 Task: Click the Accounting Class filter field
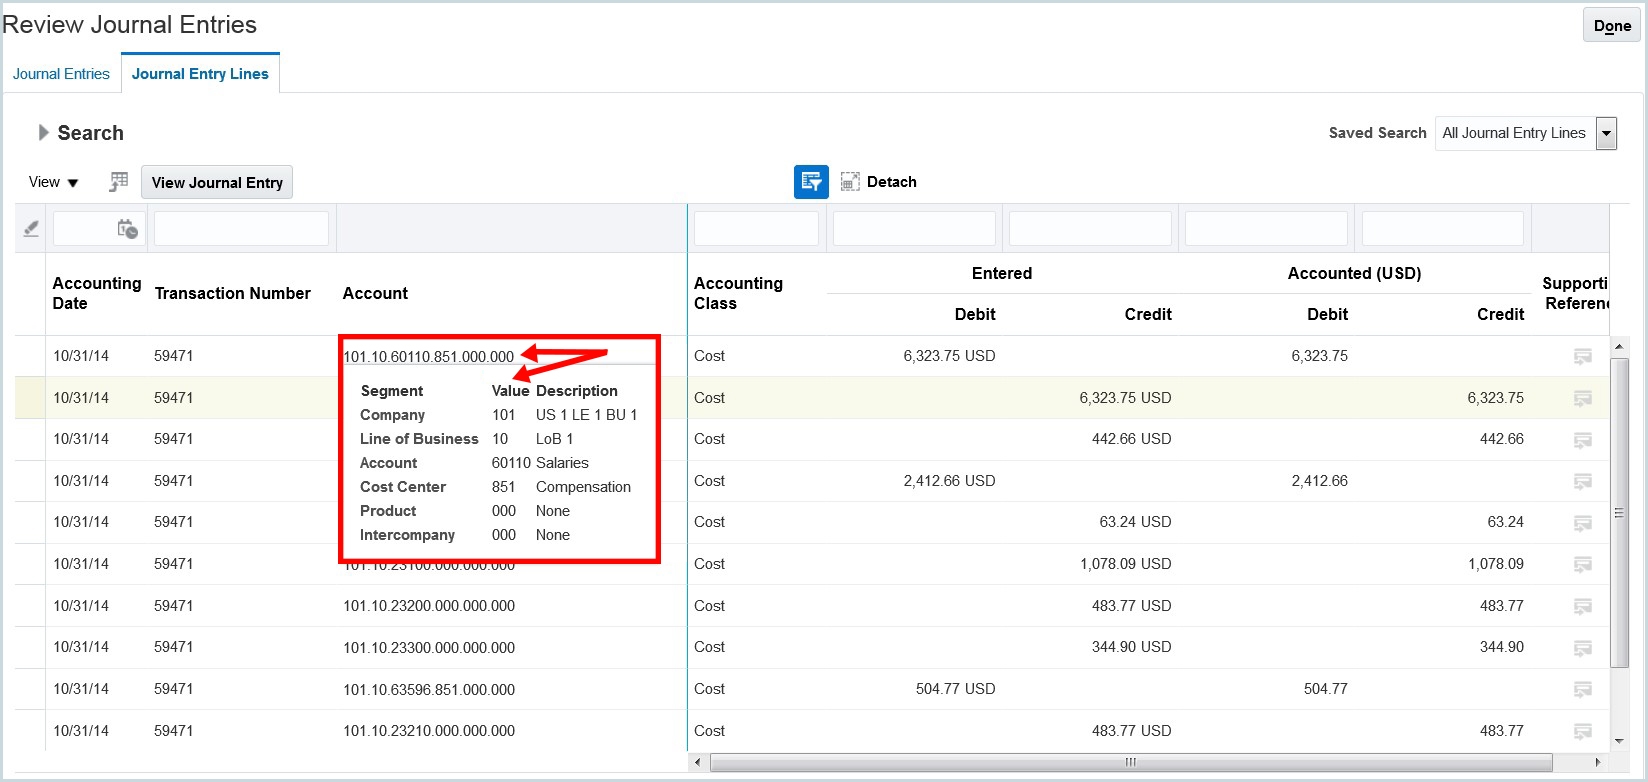tap(756, 229)
